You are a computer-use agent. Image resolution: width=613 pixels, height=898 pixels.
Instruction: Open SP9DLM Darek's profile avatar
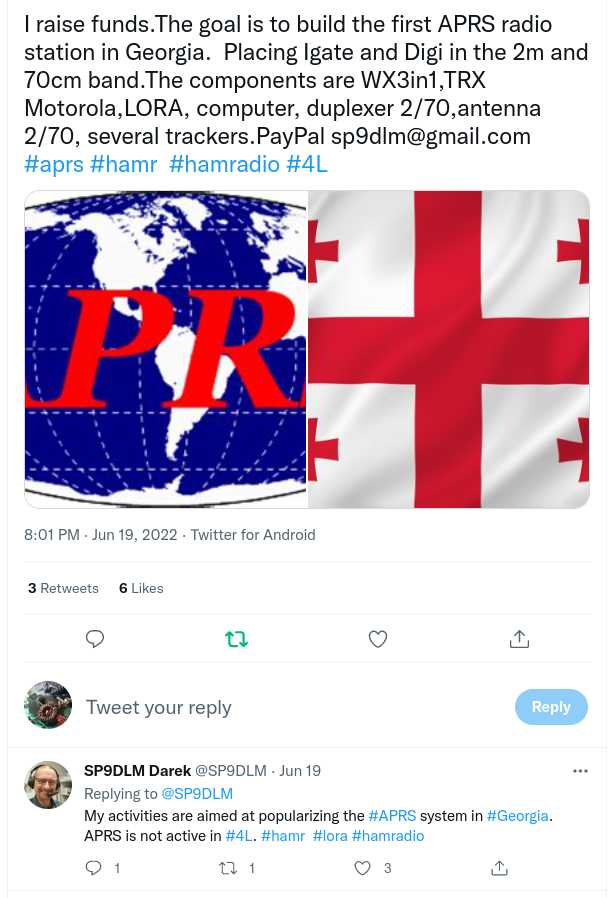tap(48, 785)
